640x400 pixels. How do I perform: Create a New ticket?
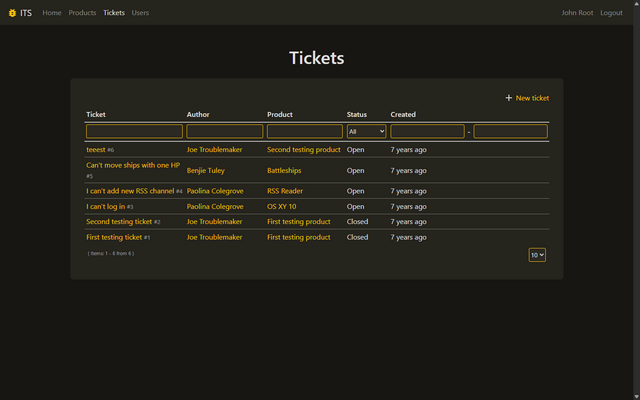click(x=532, y=98)
